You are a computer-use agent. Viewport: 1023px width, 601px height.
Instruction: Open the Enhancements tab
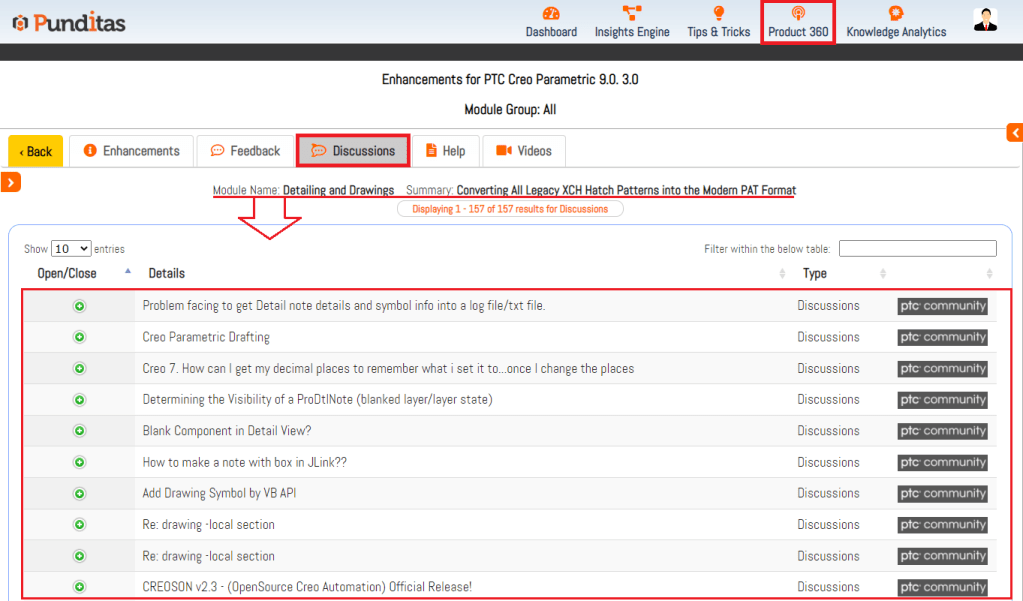[x=132, y=151]
